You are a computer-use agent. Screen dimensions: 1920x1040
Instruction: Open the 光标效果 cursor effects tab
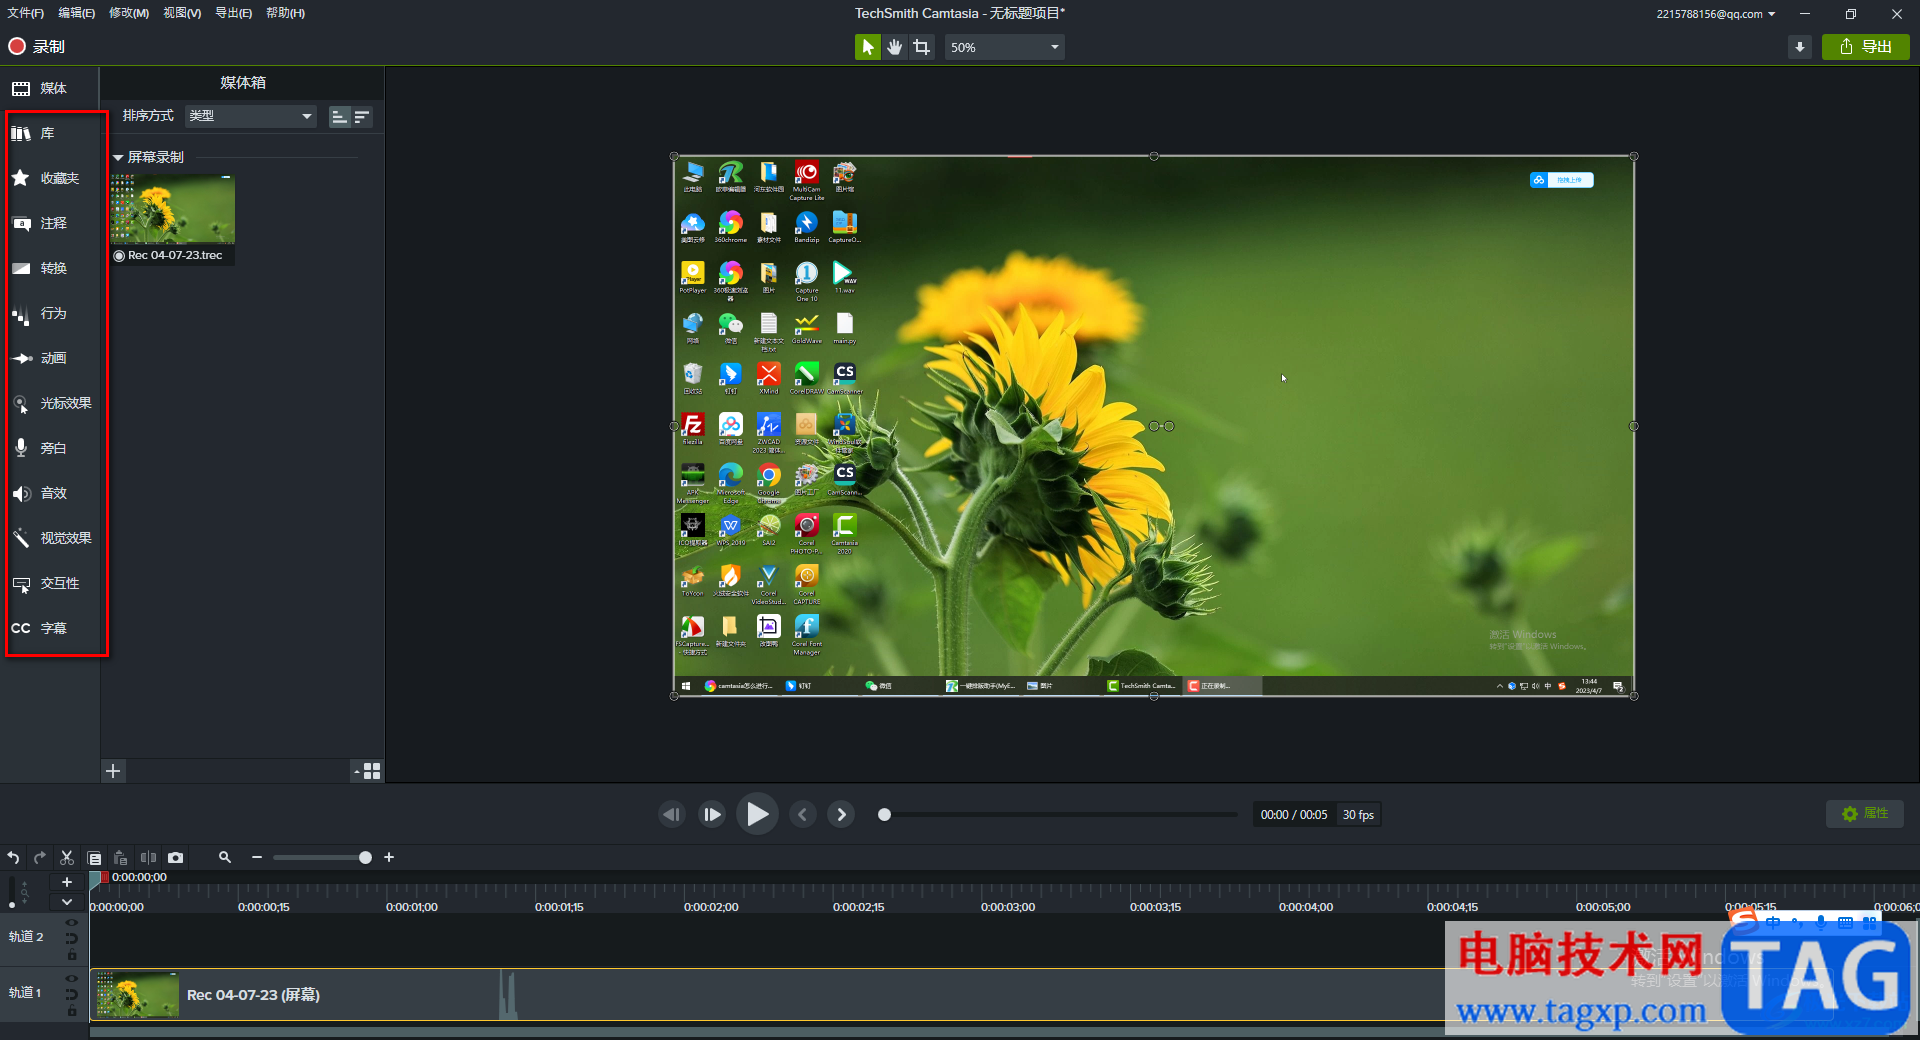pos(52,403)
